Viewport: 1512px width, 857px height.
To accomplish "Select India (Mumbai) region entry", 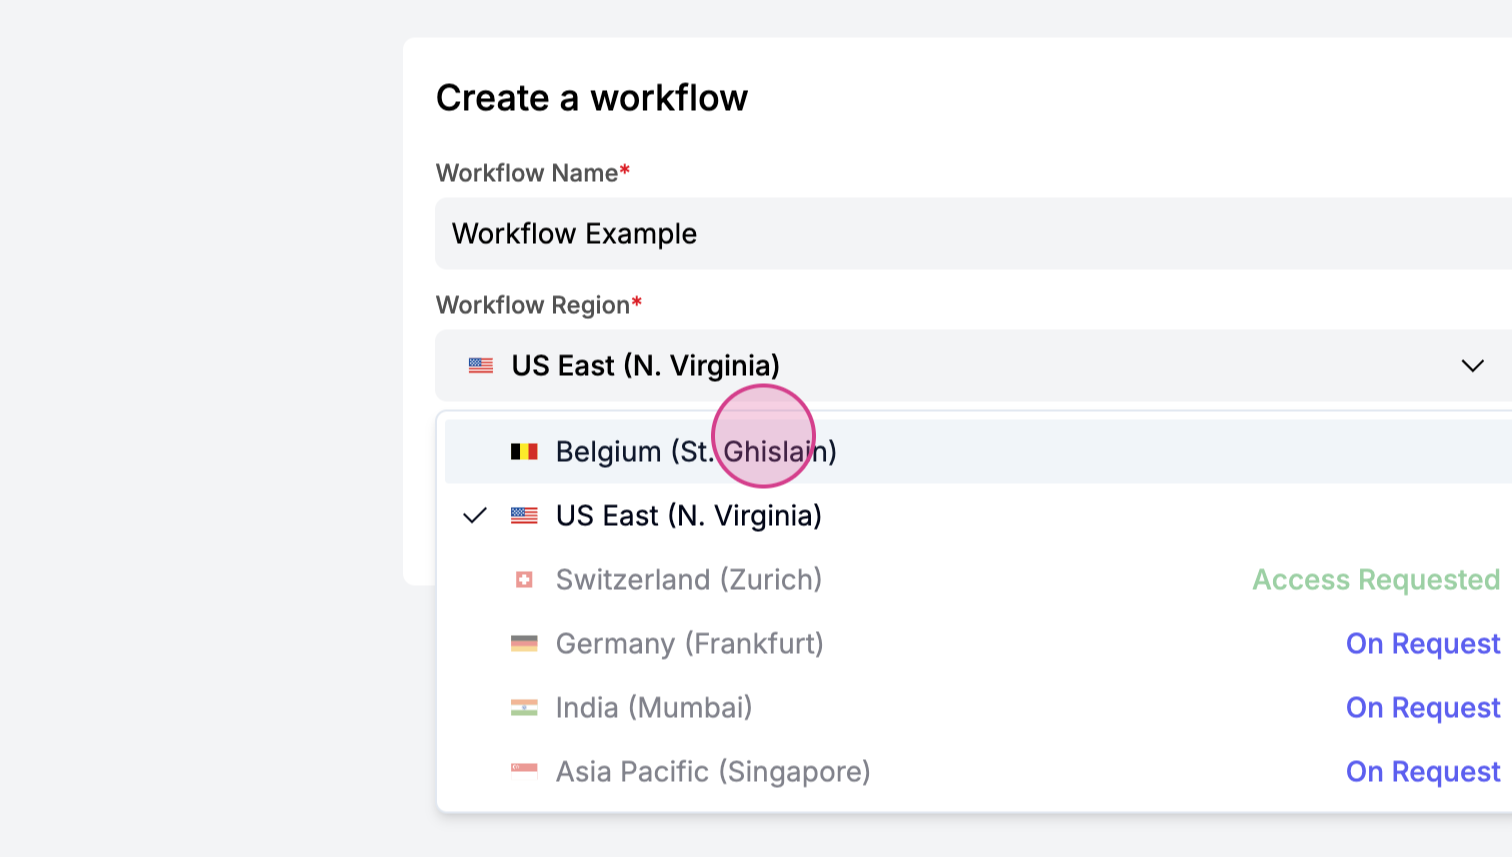I will pos(654,708).
